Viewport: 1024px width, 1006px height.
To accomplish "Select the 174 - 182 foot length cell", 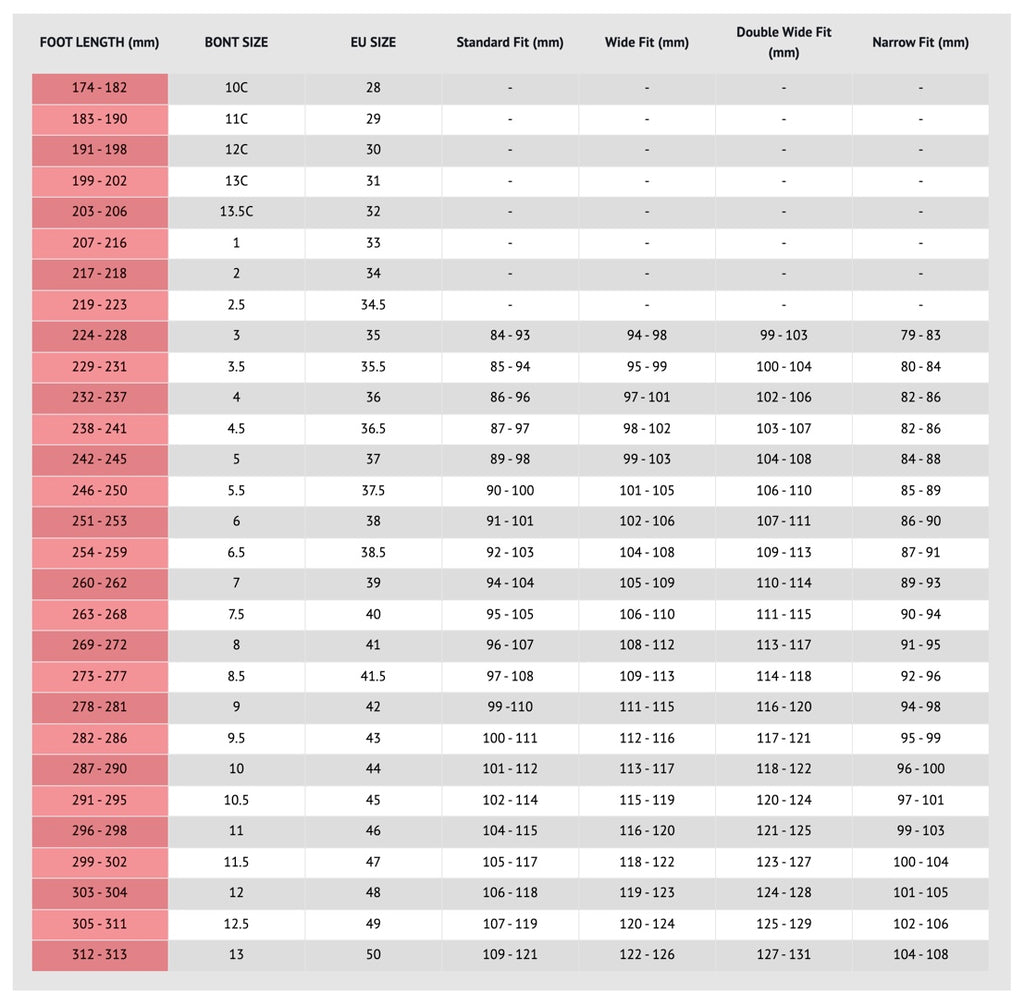I will tap(99, 88).
